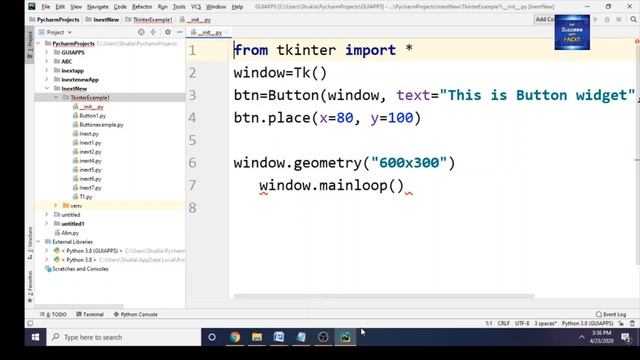Open the VCS menu
The width and height of the screenshot is (640, 360).
click(196, 7)
